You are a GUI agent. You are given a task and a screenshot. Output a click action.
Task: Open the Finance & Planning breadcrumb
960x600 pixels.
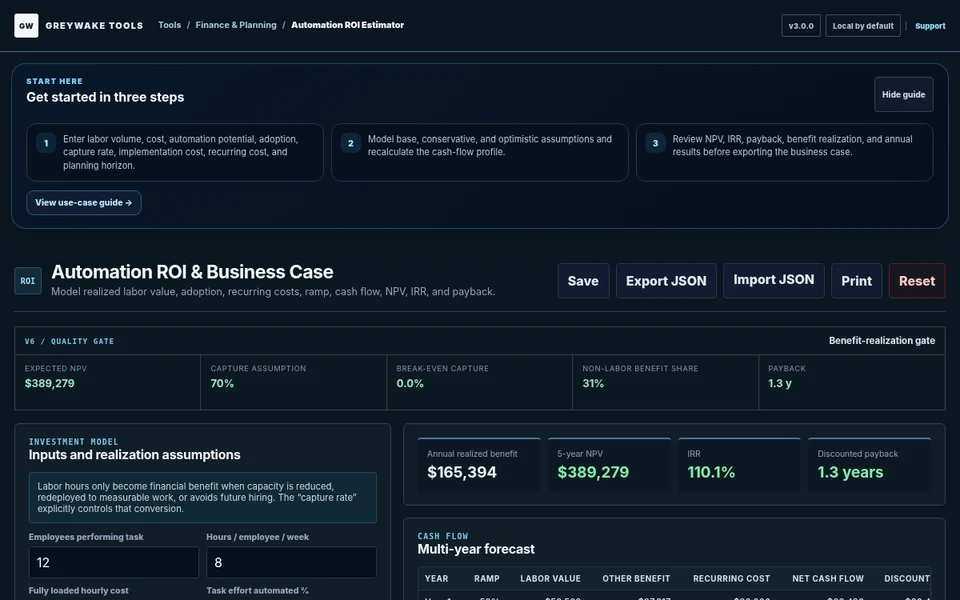coord(236,25)
